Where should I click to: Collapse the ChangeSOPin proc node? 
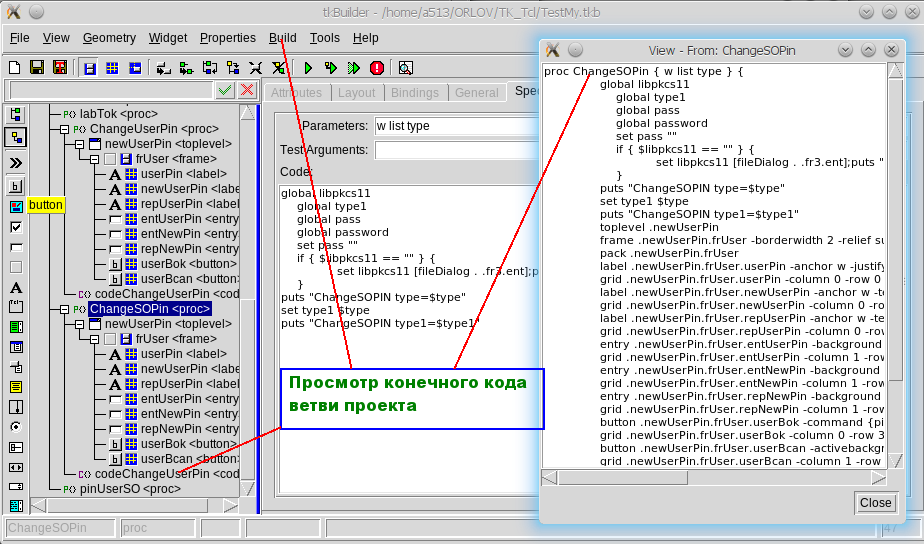click(65, 309)
